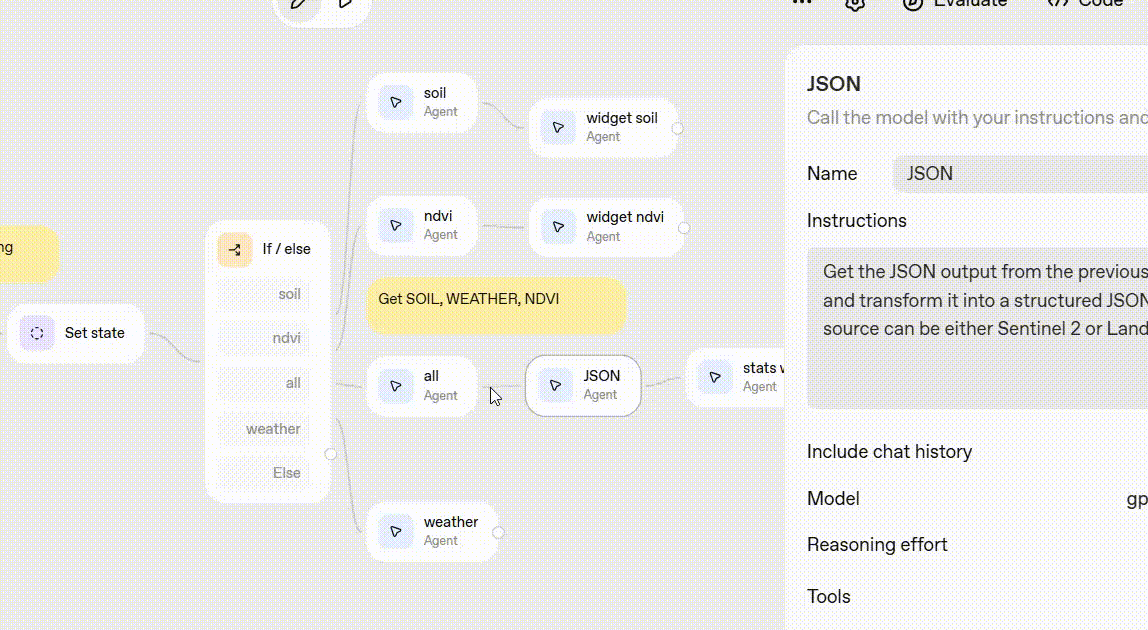Click the Name field containing JSON
Screen dimensions: 1148x630
pos(1020,174)
